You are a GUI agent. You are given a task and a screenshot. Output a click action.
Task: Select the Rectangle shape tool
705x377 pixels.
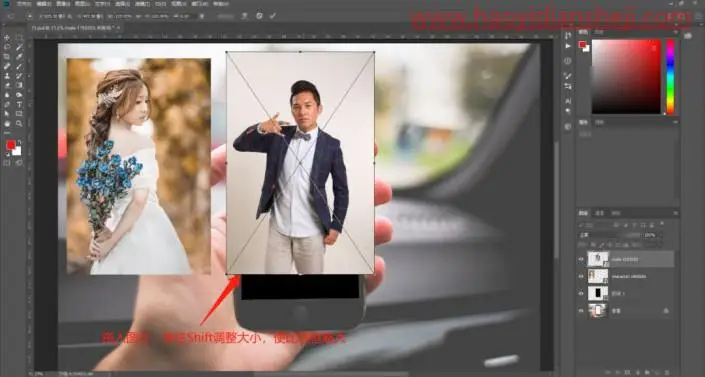click(x=19, y=114)
